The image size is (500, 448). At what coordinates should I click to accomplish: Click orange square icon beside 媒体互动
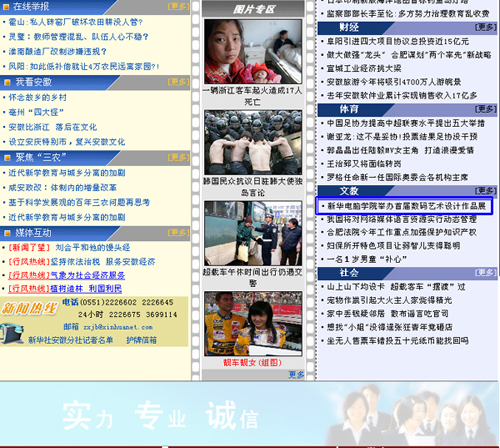tap(7, 233)
